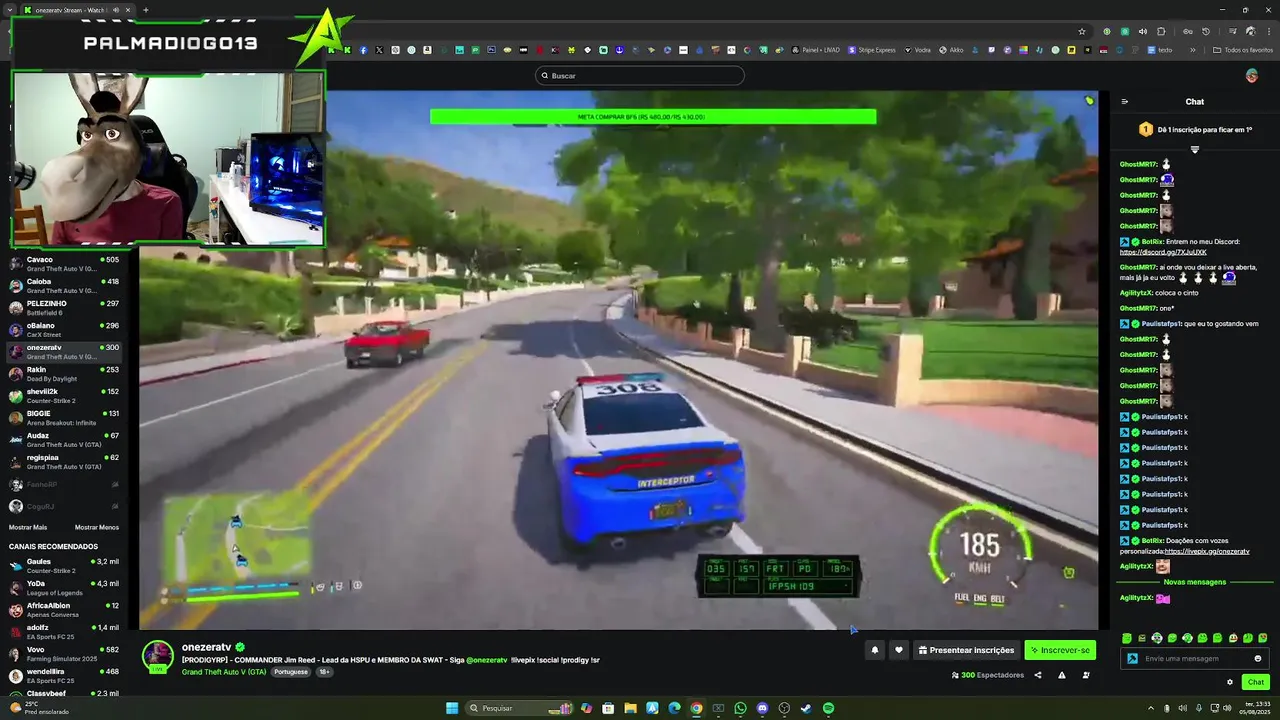Follow channel with the heart icon
Screen dimensions: 1280x720
point(899,650)
